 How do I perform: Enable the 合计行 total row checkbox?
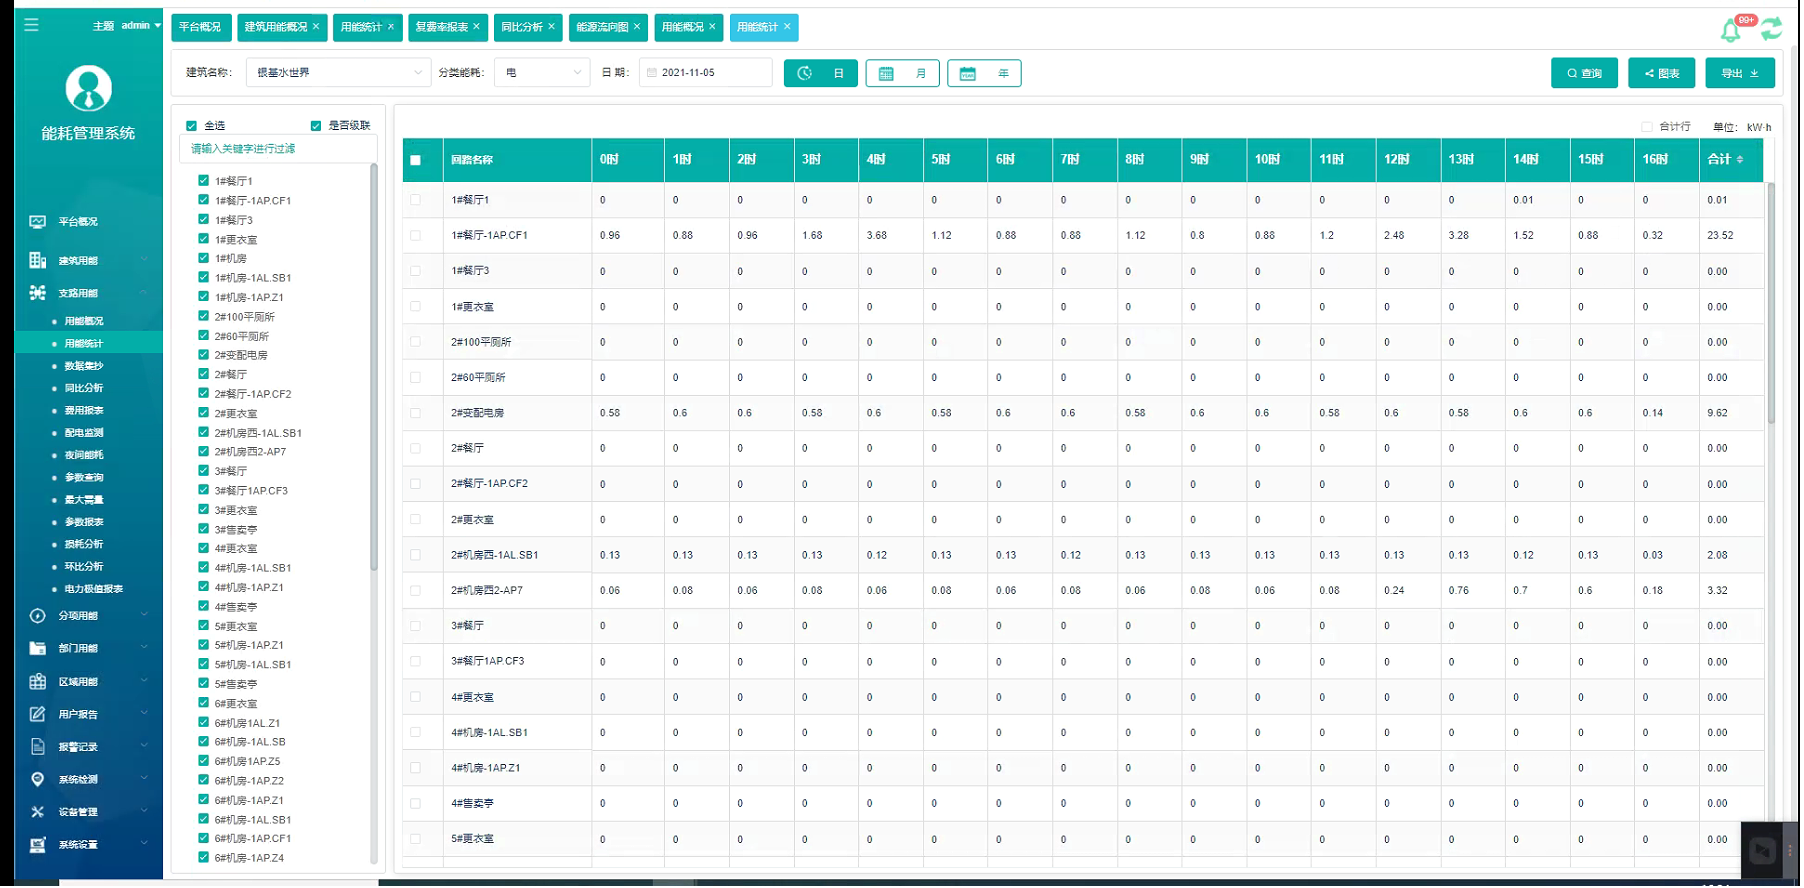pyautogui.click(x=1646, y=127)
